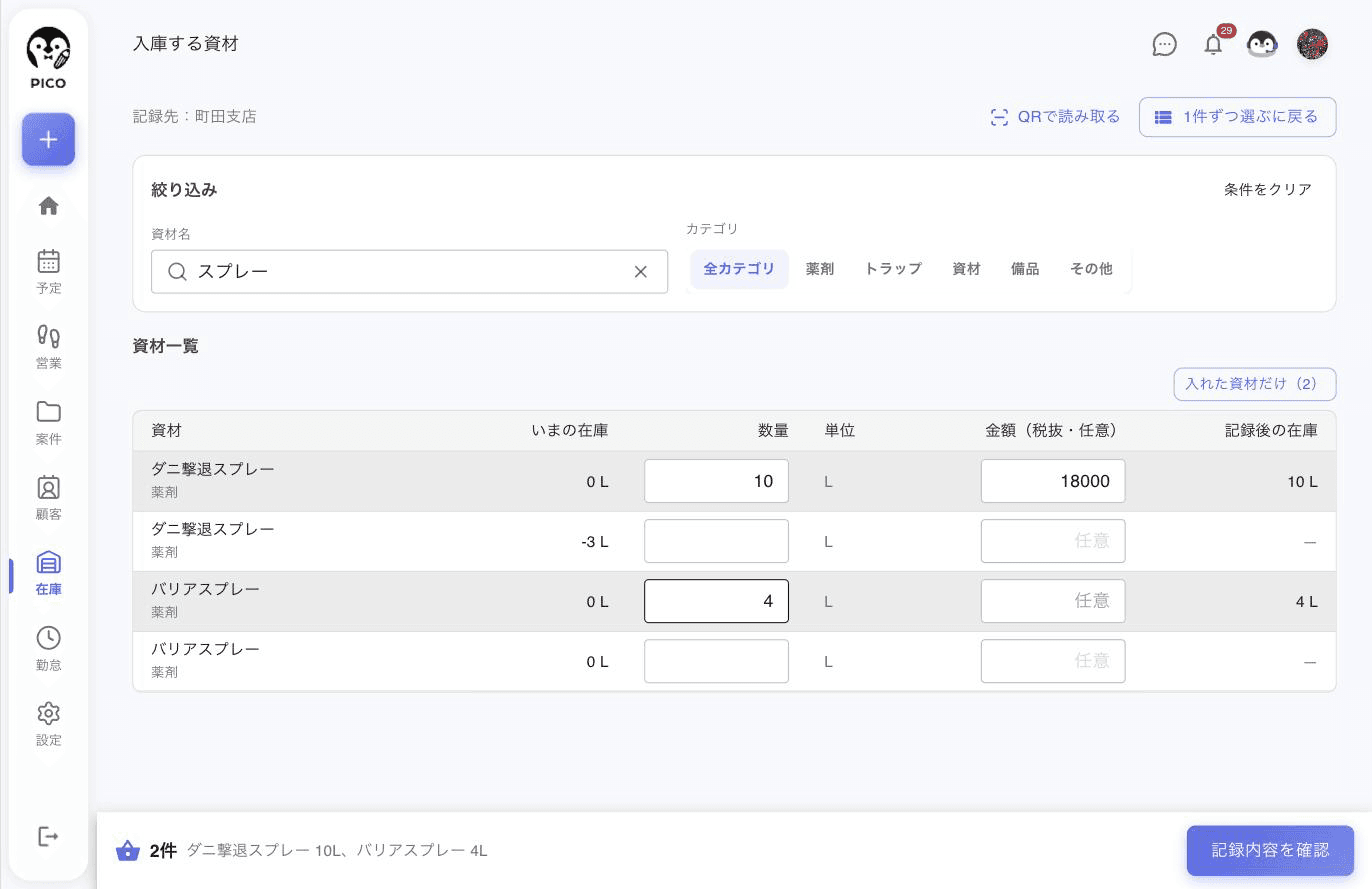Open 顧客 customers section

48,498
